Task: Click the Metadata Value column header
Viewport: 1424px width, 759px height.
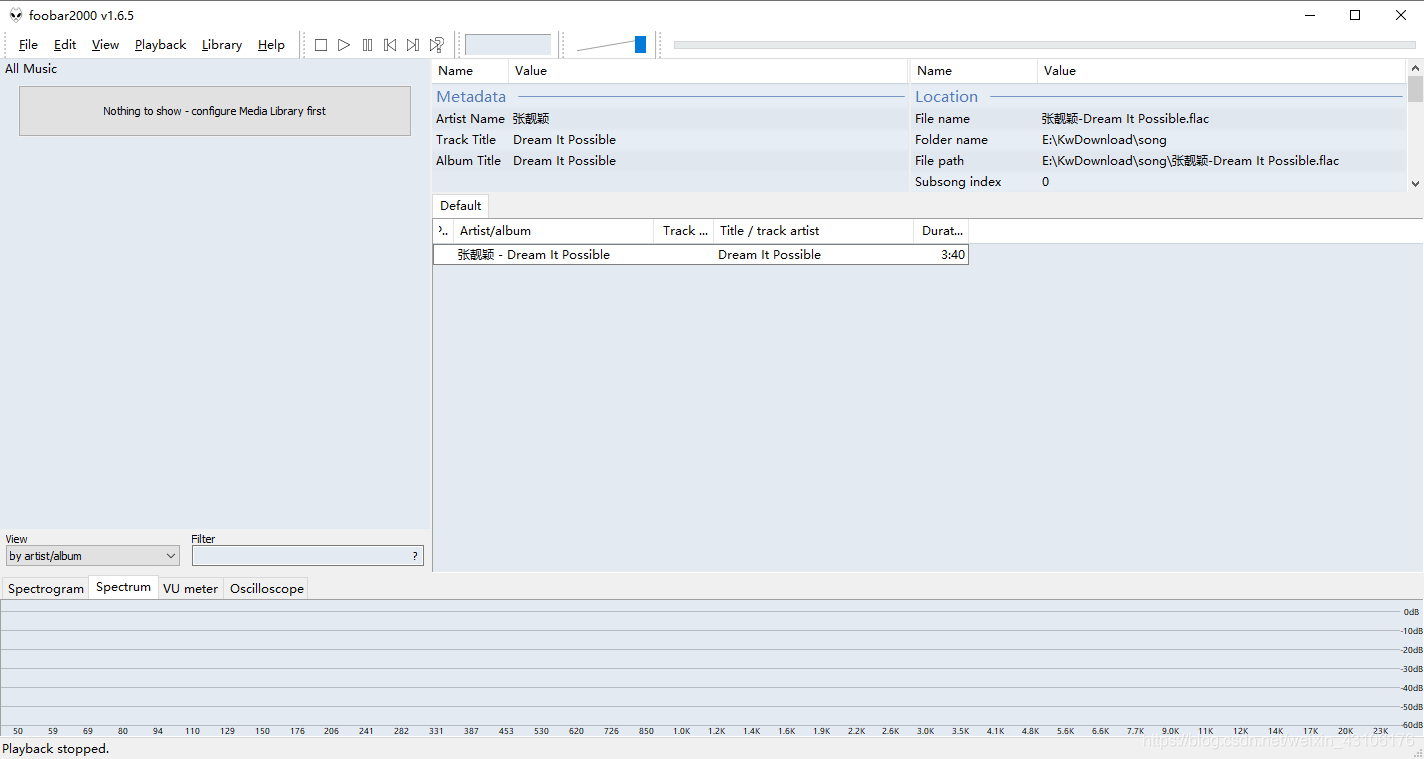Action: coord(708,71)
